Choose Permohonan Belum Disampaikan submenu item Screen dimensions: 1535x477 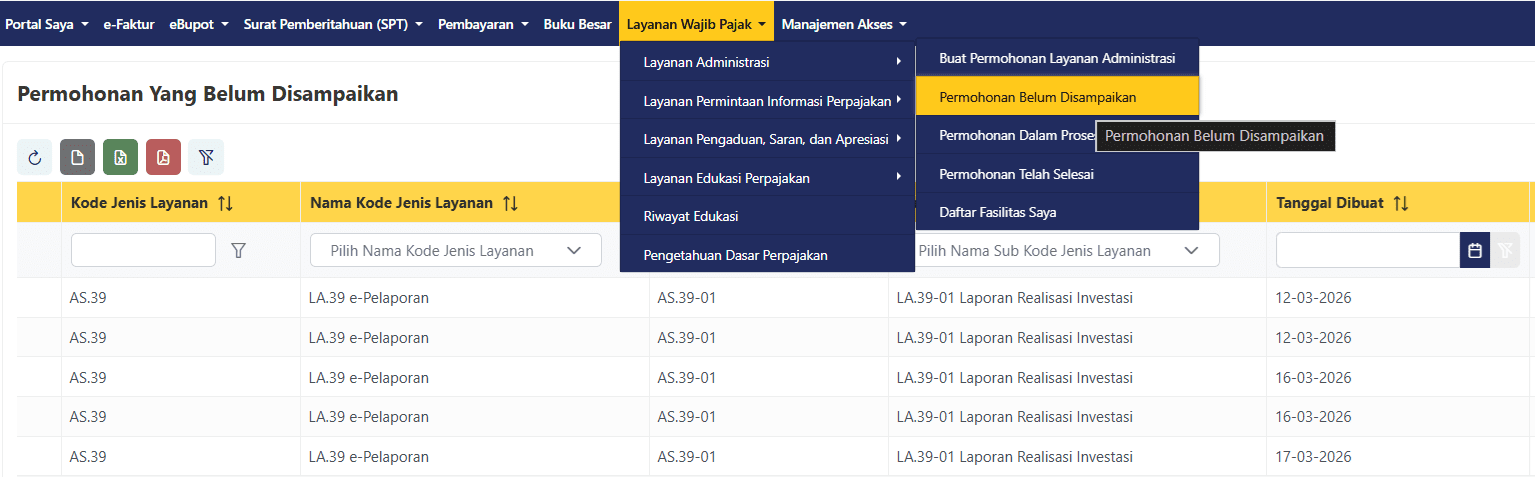[x=1057, y=97]
